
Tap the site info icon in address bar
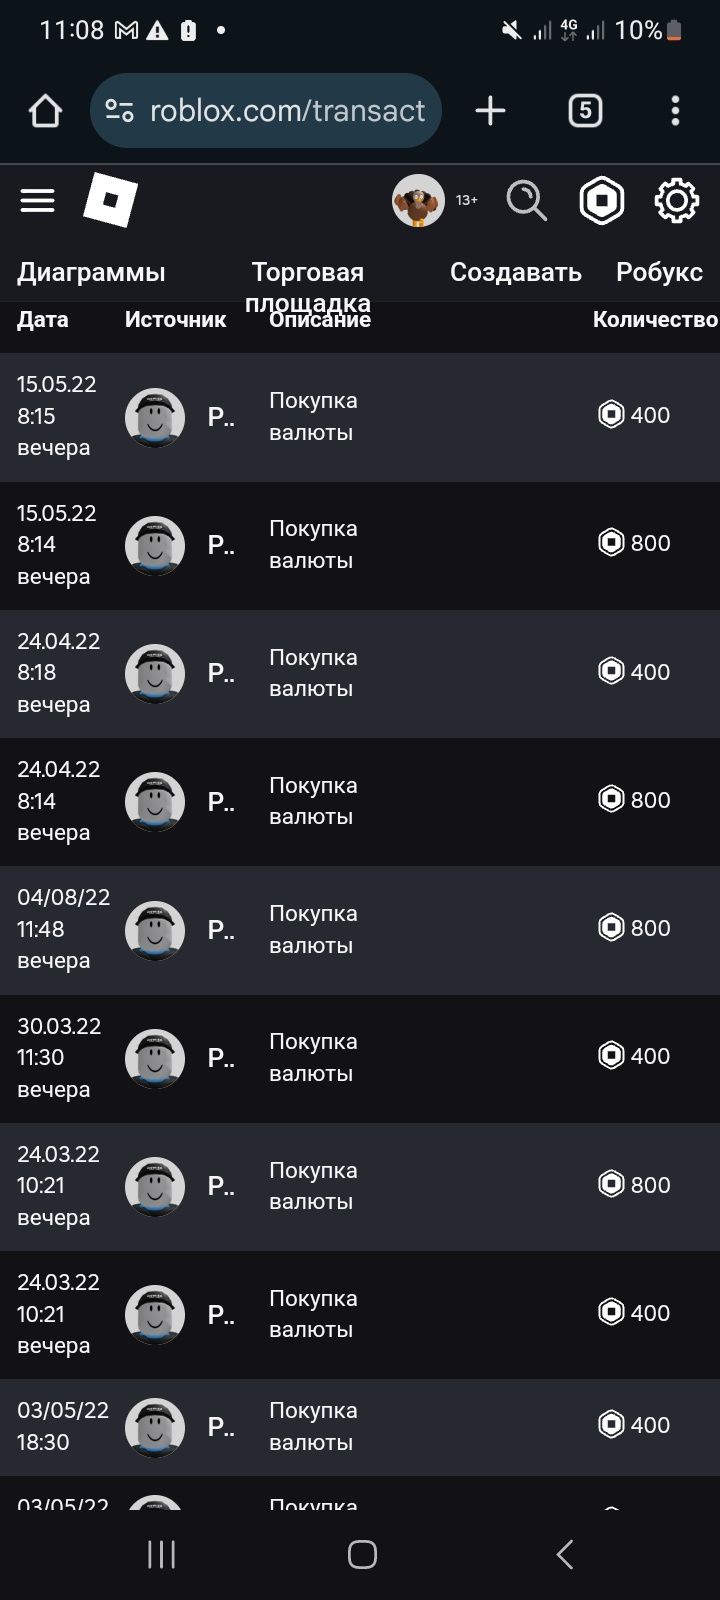pyautogui.click(x=120, y=110)
